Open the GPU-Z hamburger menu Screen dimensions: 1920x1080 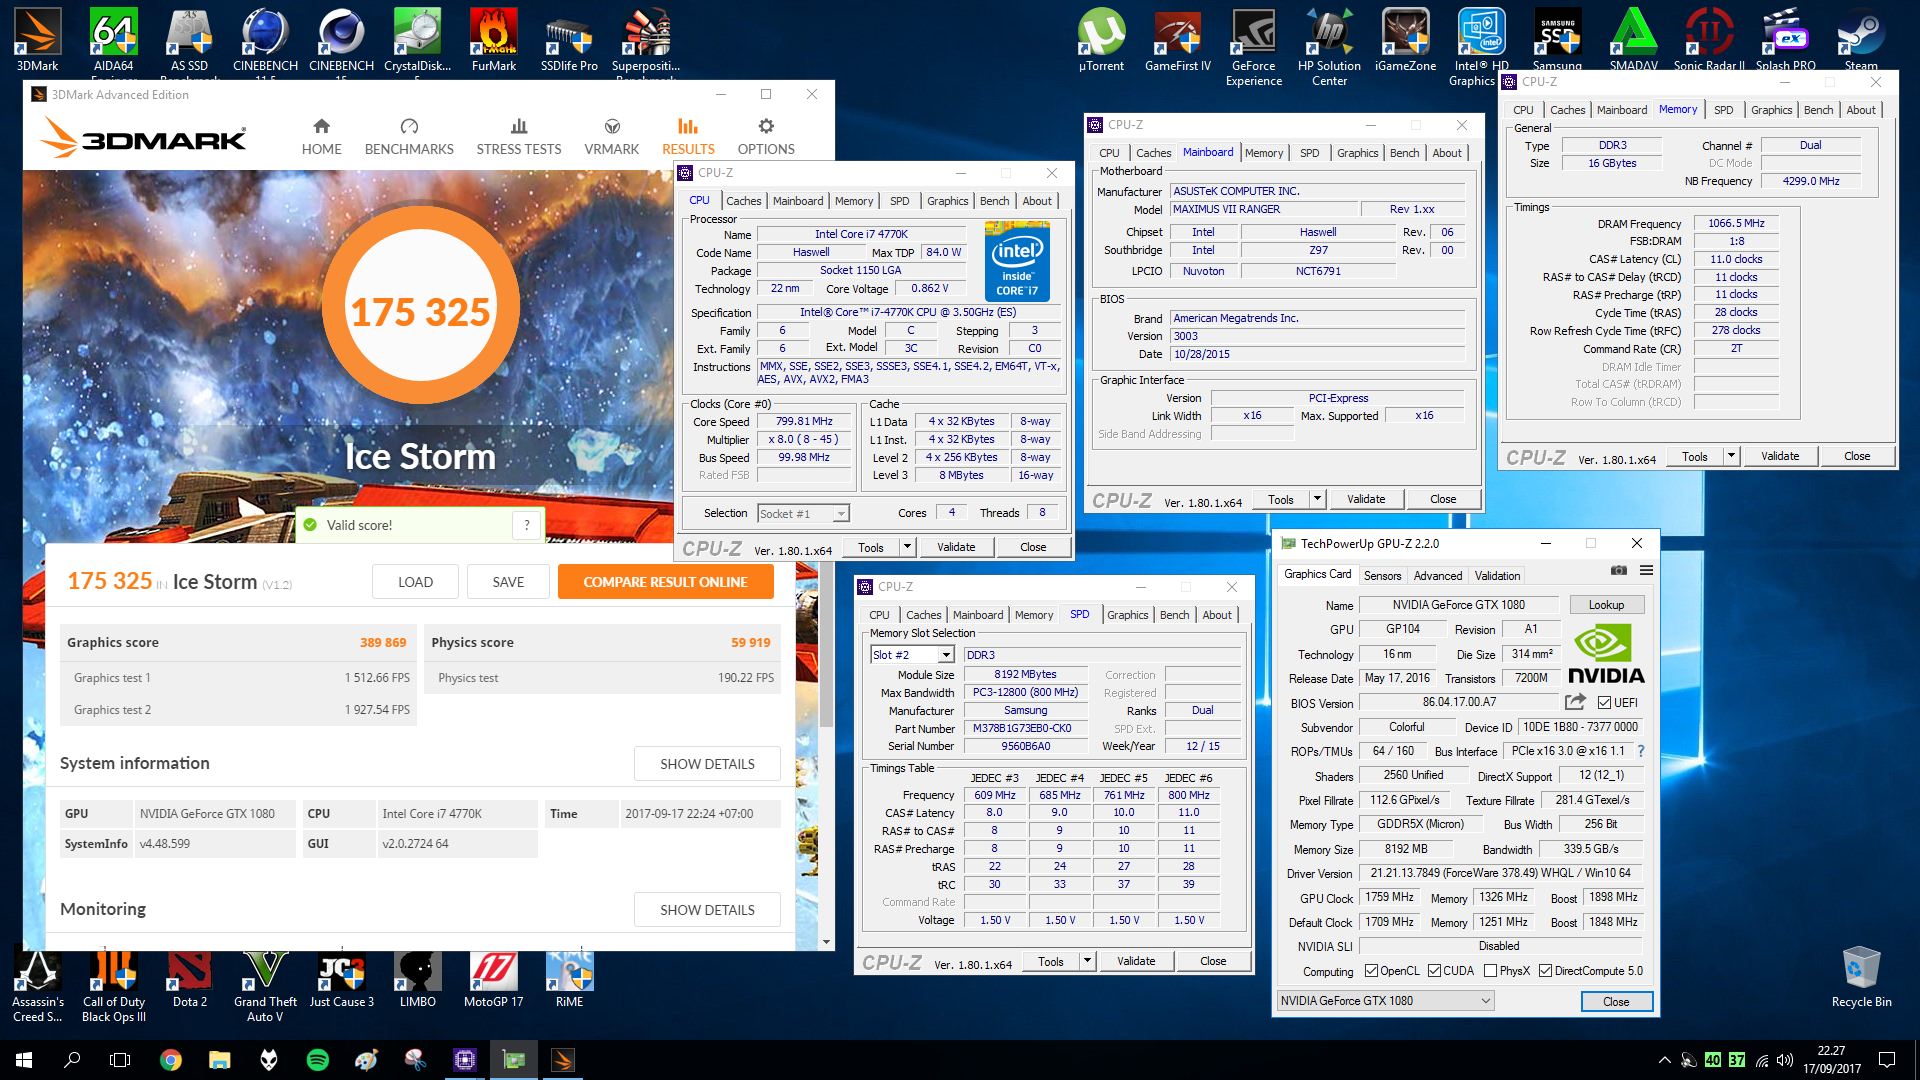(1646, 571)
